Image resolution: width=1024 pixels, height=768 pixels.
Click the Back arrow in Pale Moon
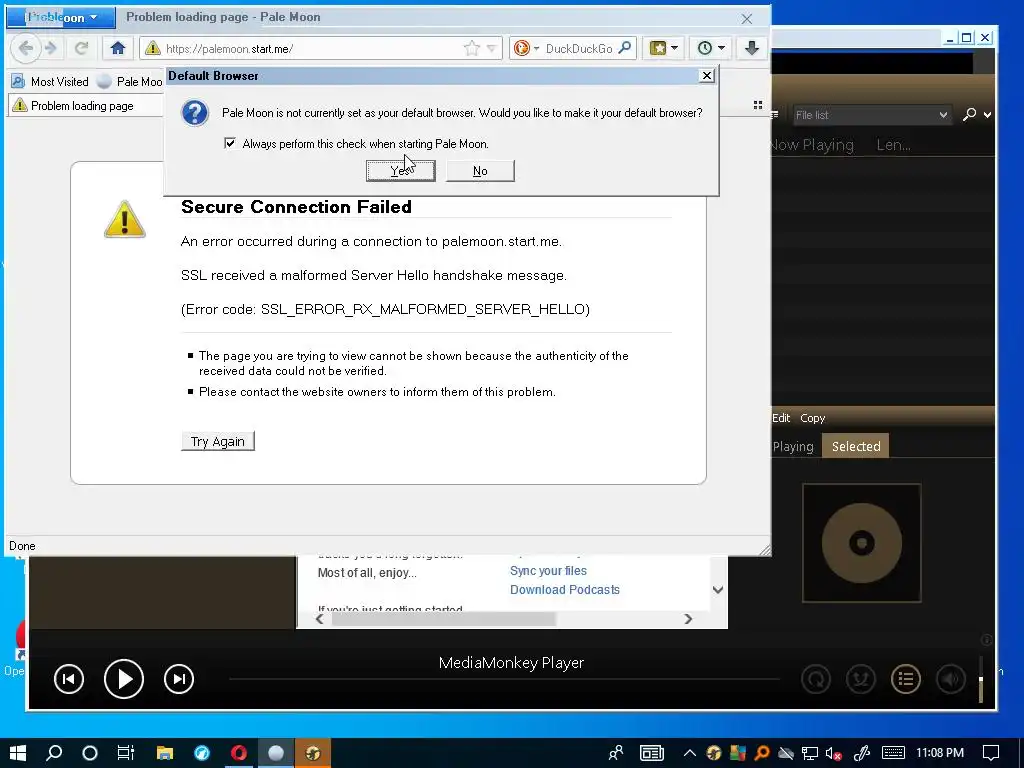point(25,48)
